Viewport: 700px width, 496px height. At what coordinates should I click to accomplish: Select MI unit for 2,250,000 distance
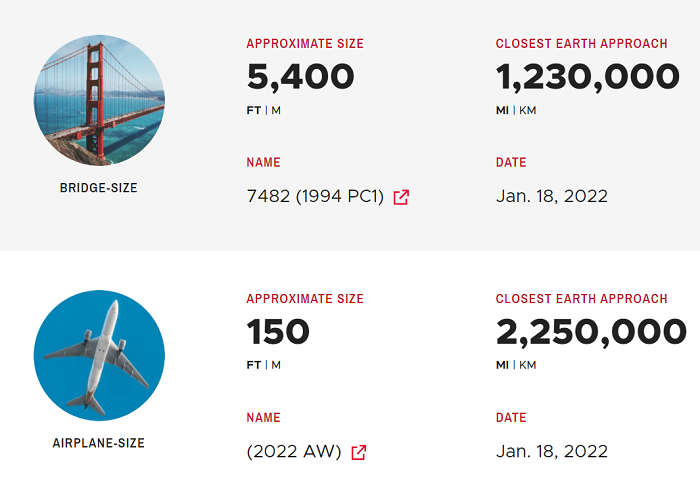(x=502, y=365)
